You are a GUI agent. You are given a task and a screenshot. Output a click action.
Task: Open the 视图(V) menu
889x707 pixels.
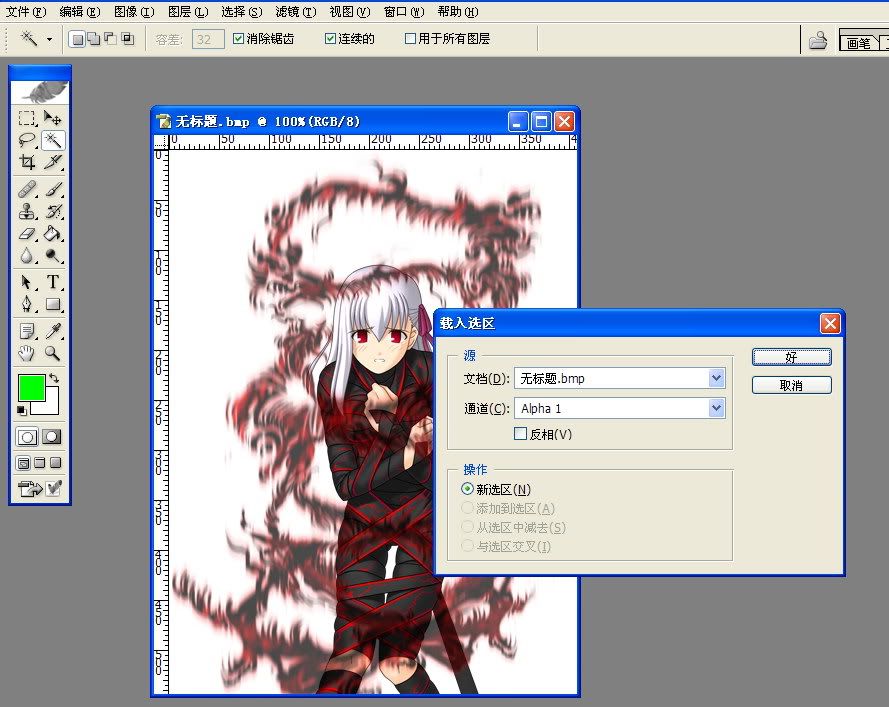pyautogui.click(x=350, y=11)
